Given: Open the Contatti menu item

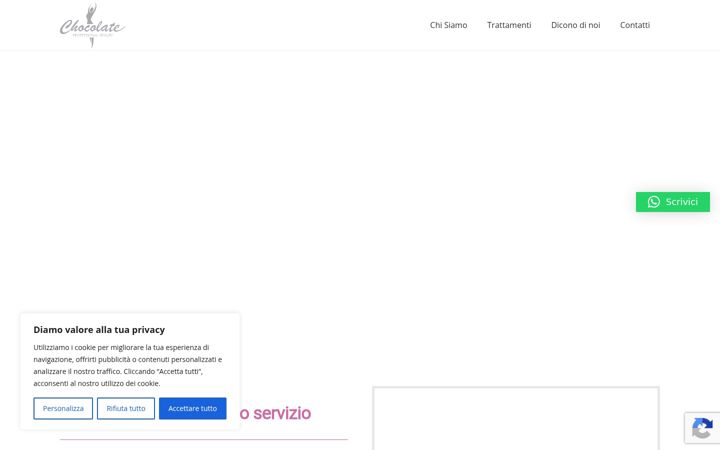Looking at the screenshot, I should click(x=635, y=25).
